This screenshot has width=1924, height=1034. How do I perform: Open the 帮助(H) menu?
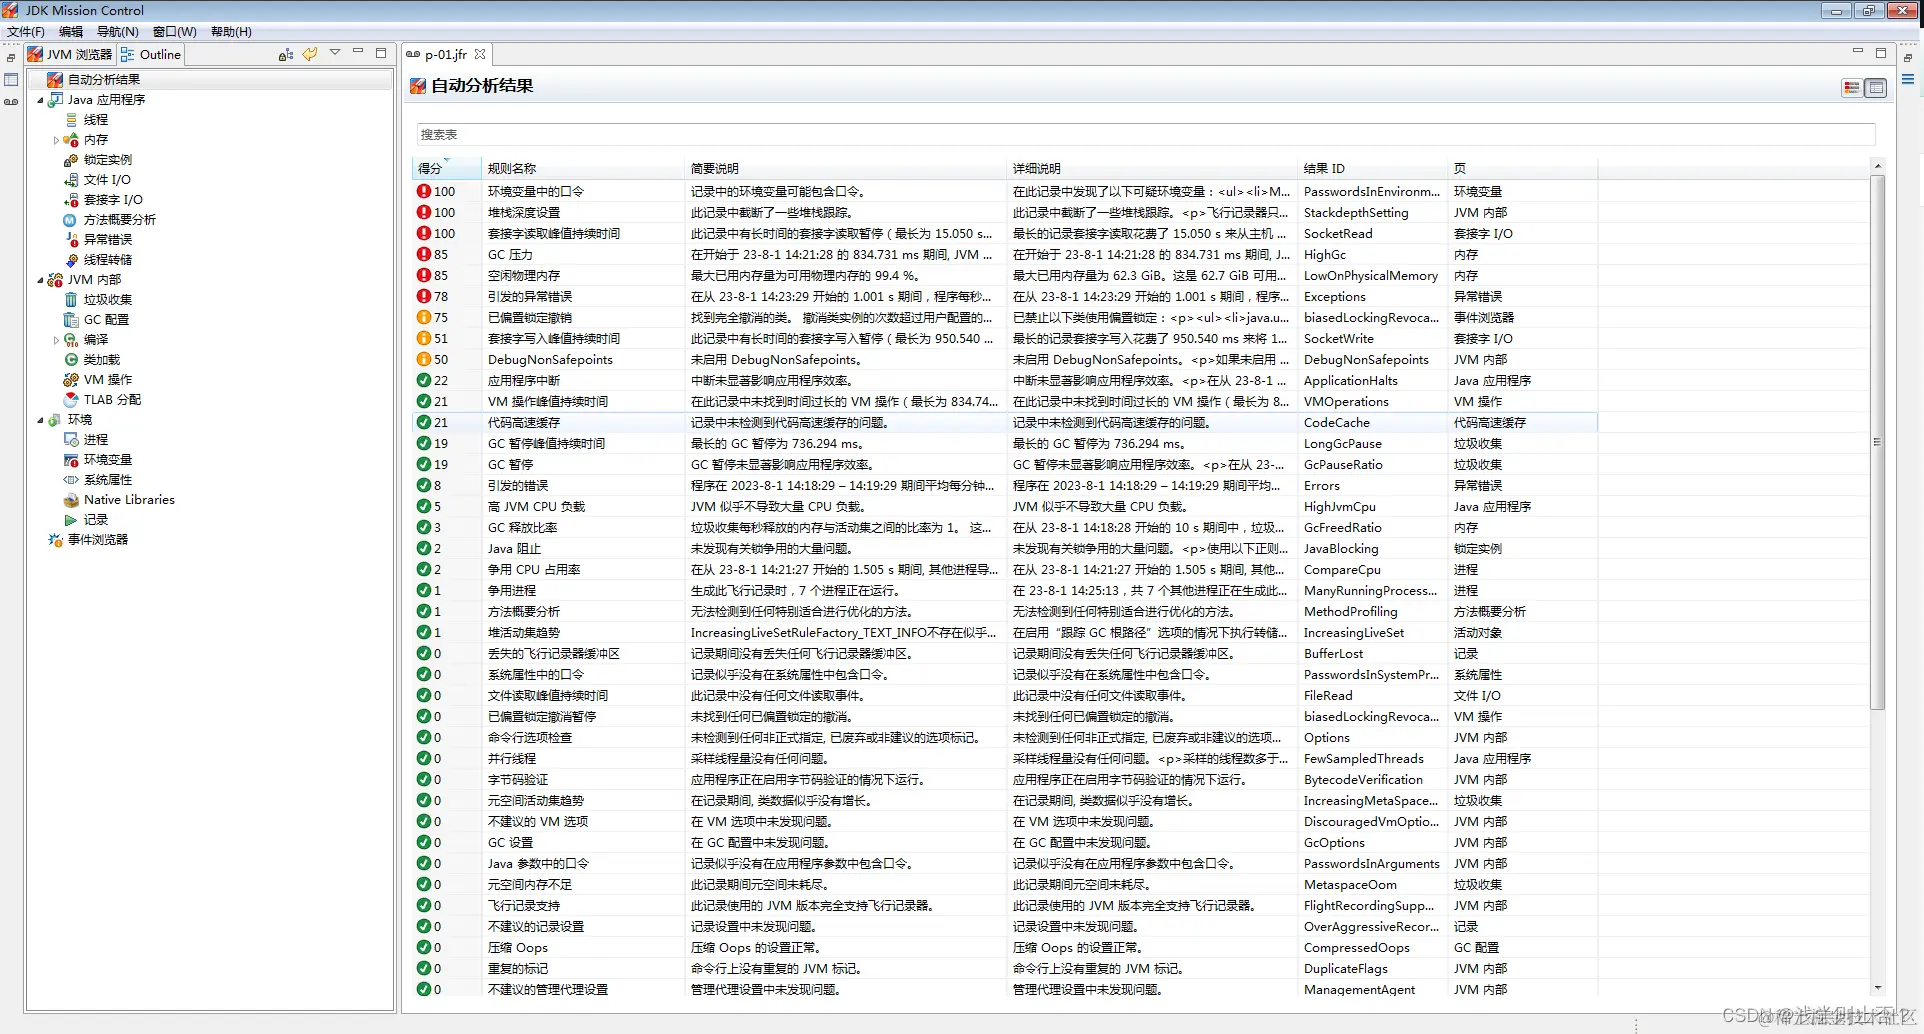tap(231, 31)
